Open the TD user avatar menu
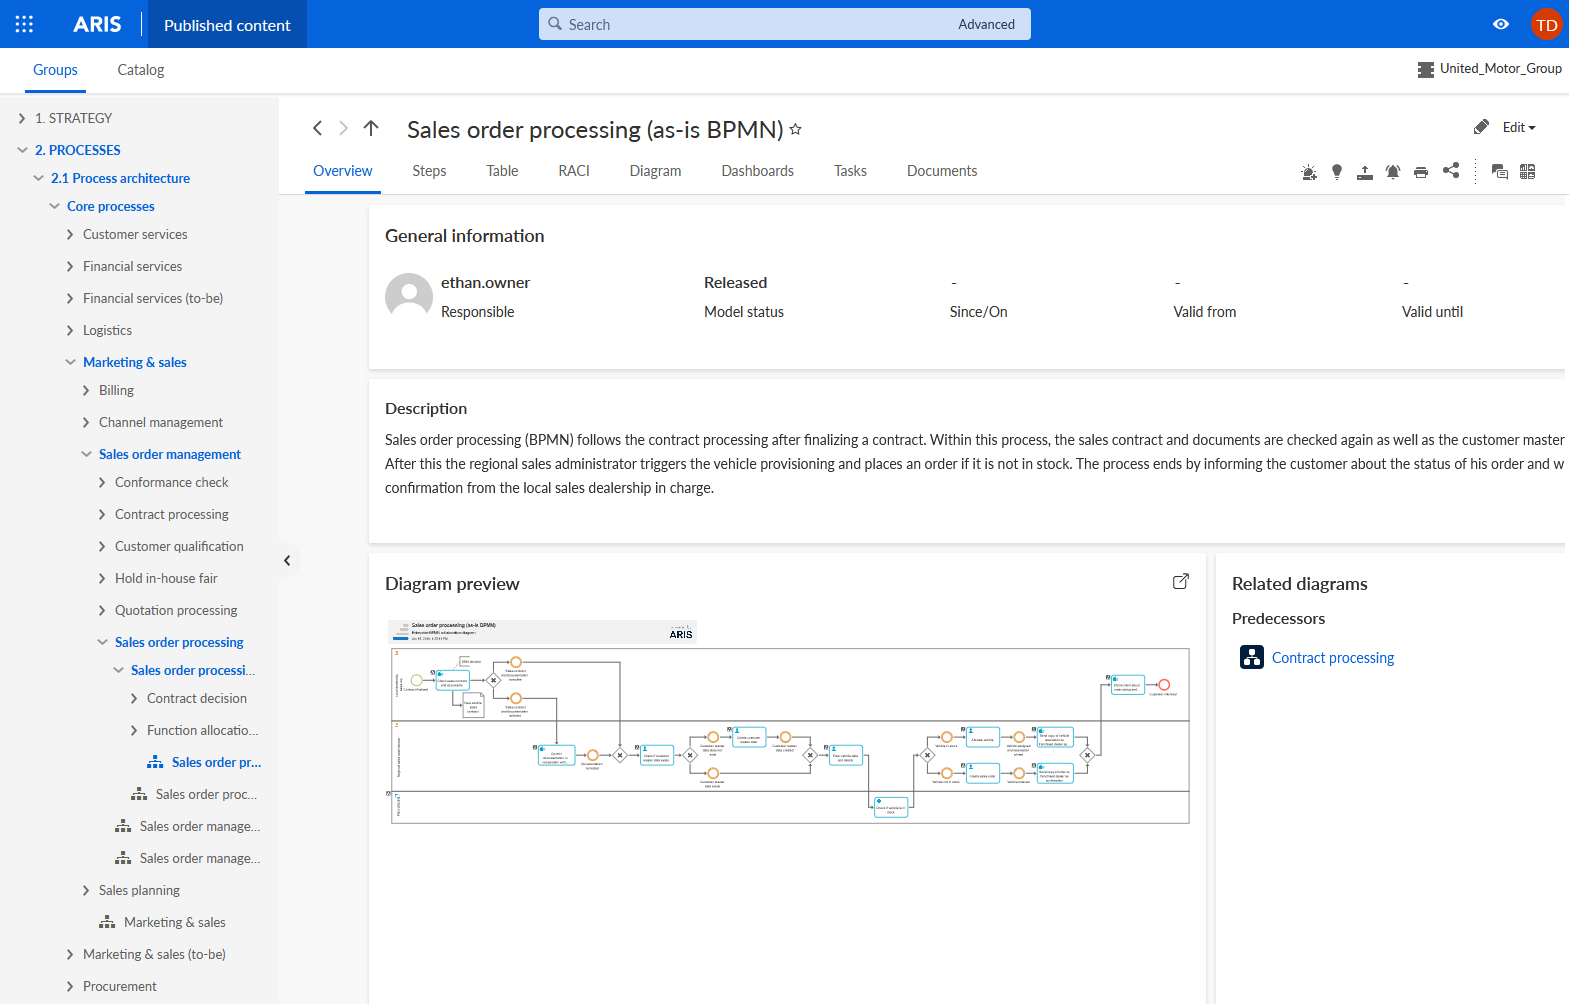 (1546, 25)
